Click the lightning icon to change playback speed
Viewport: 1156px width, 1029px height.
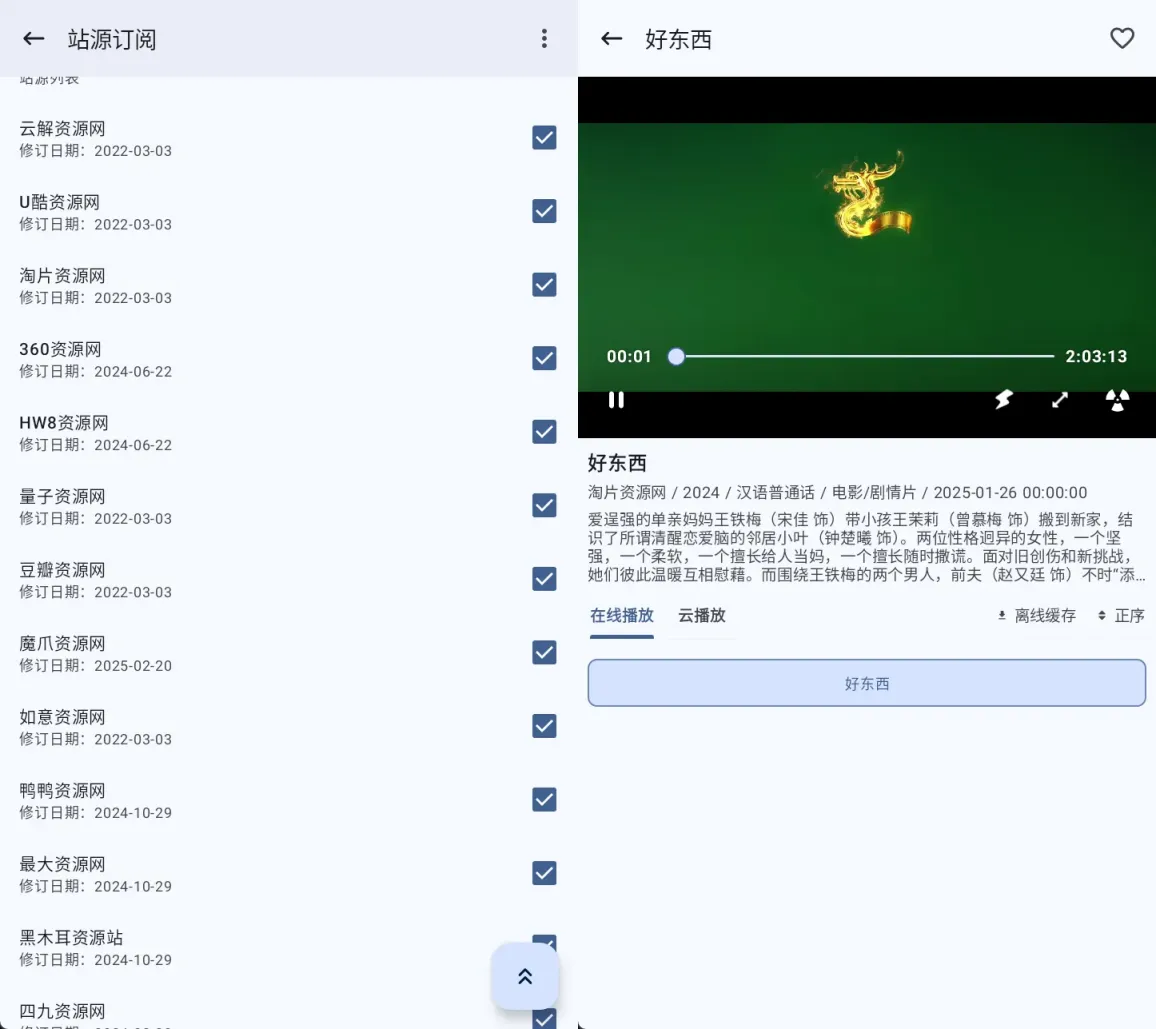coord(1003,400)
